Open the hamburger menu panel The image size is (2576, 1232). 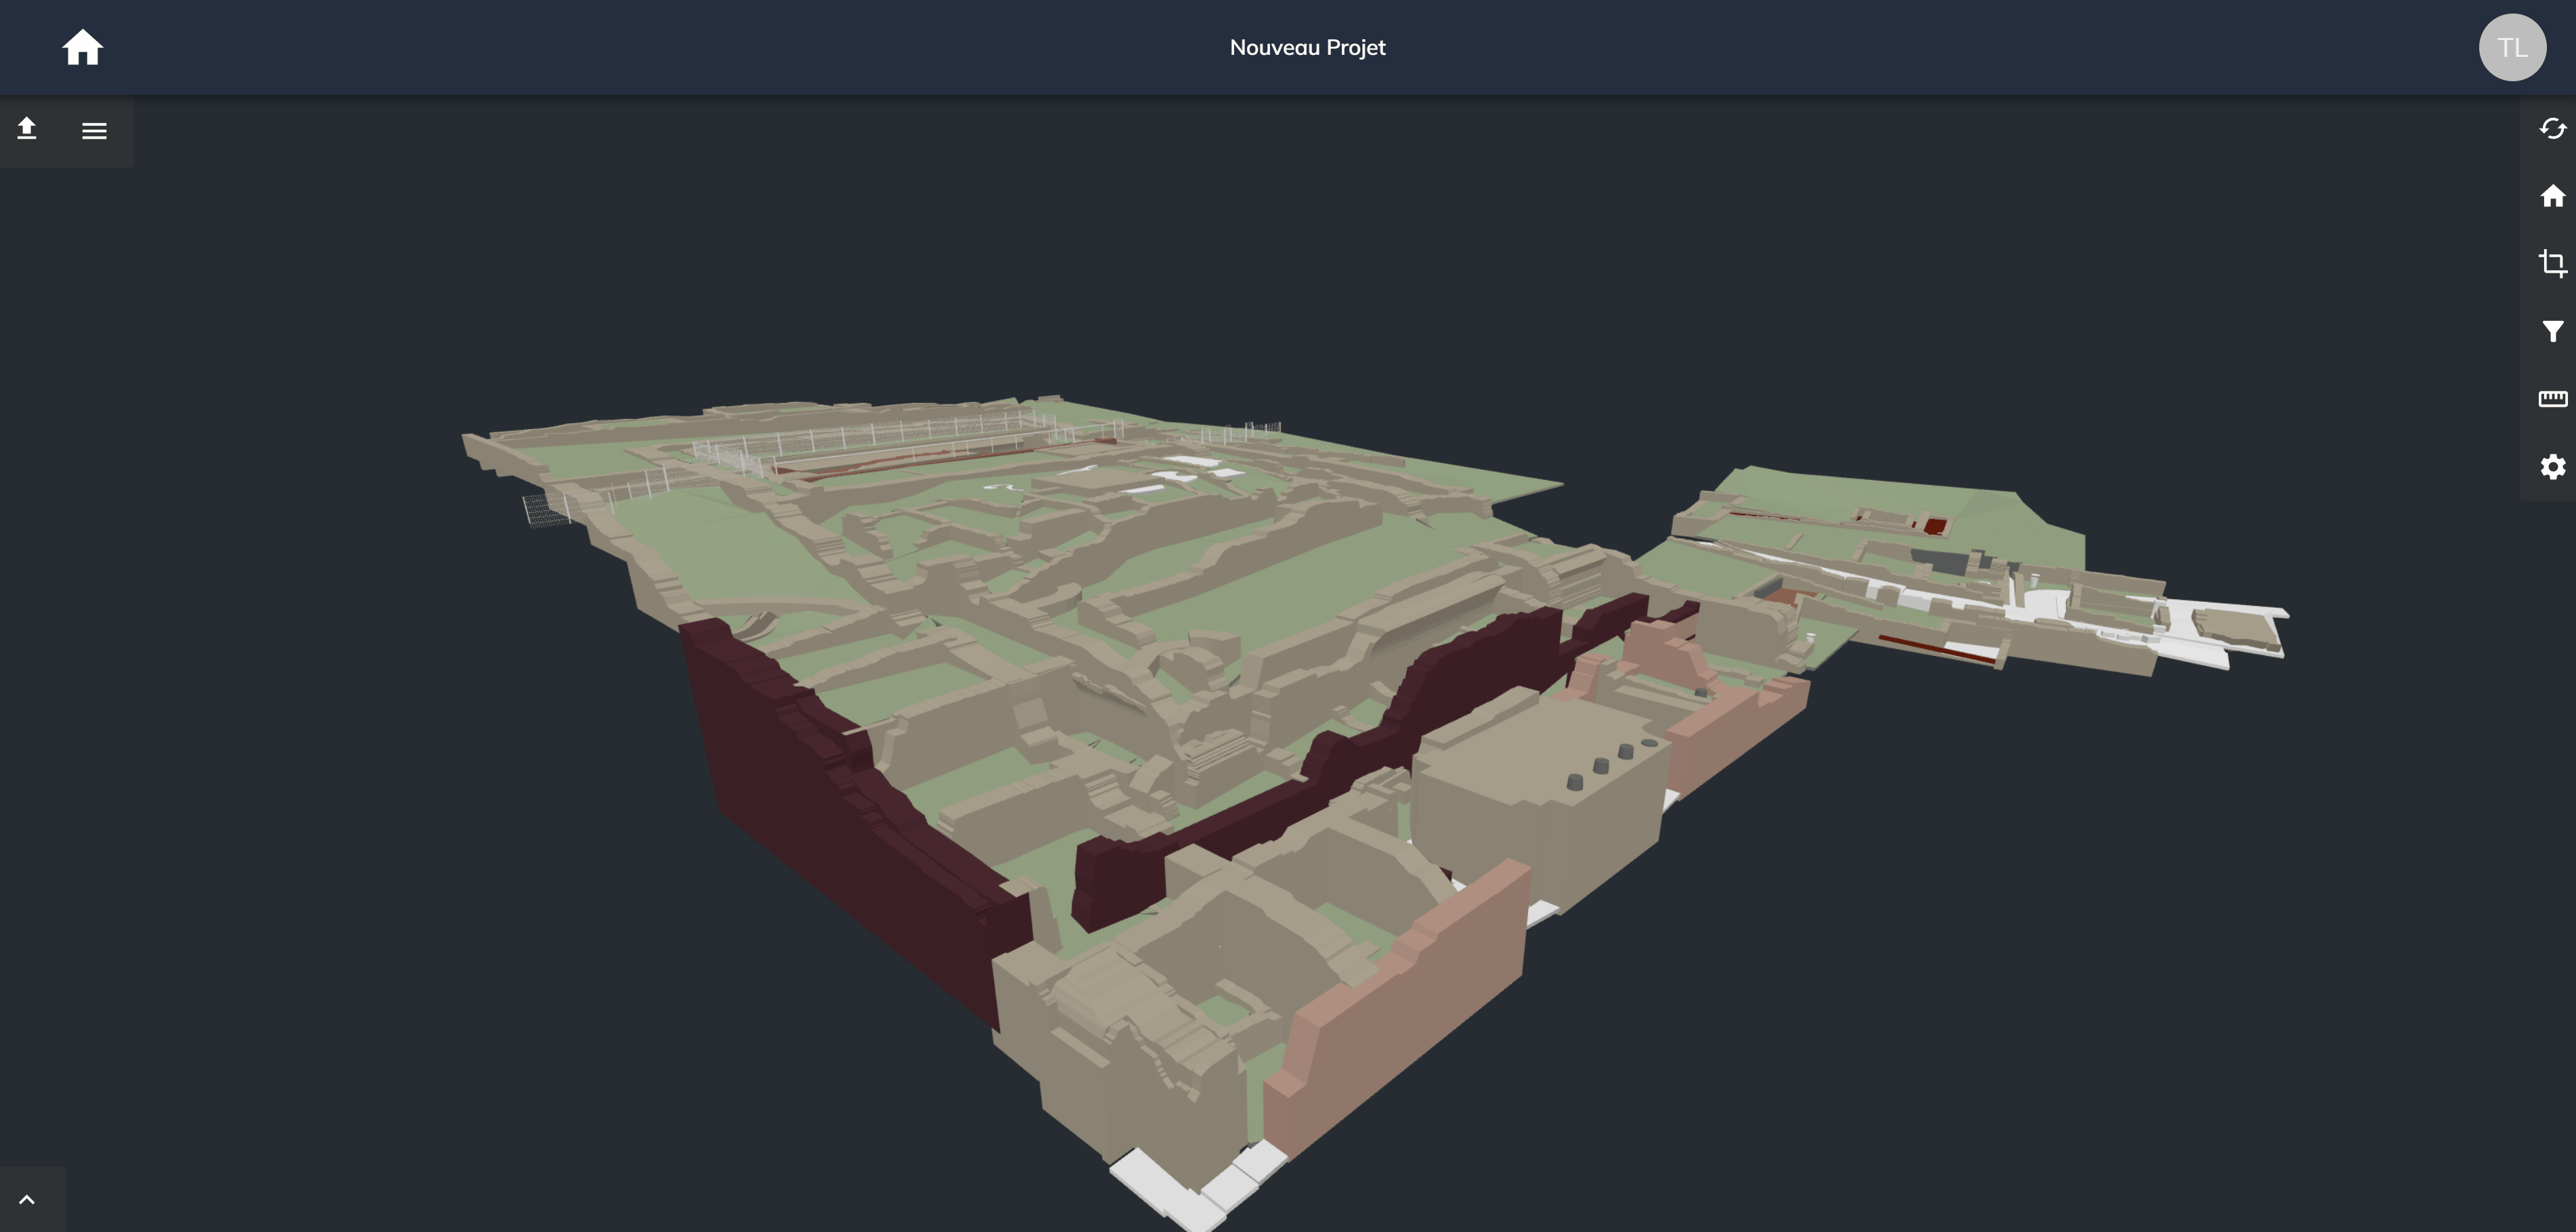(94, 131)
